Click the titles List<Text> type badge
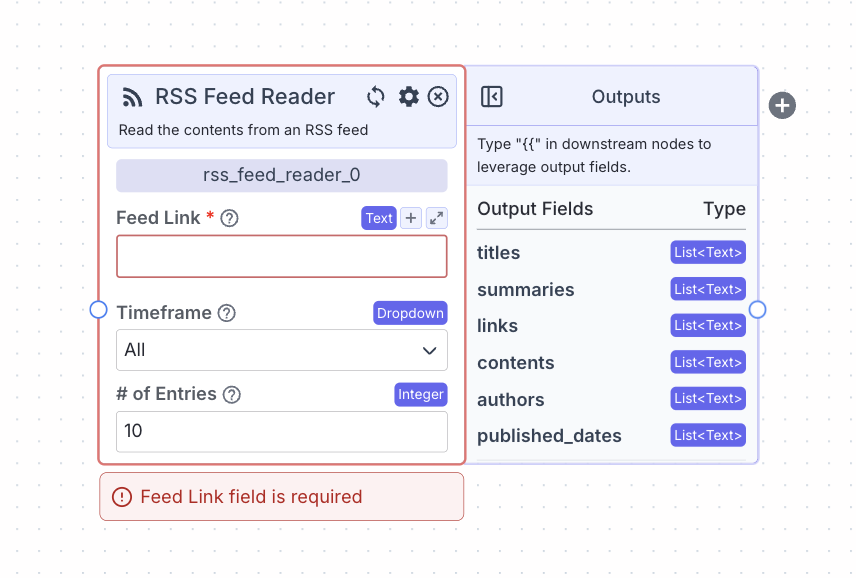 coord(708,252)
